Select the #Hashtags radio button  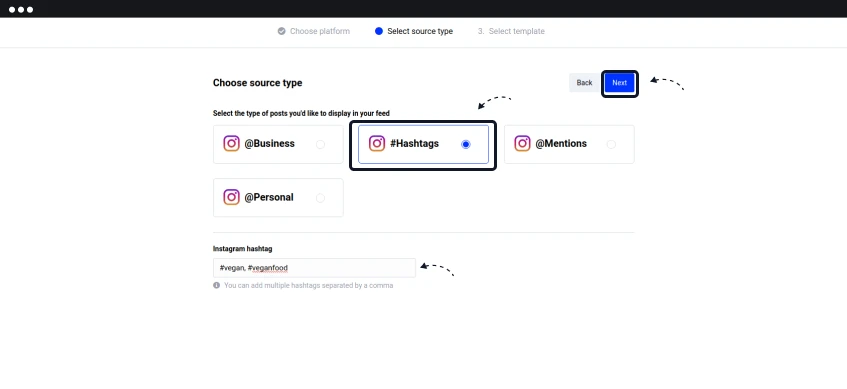click(x=466, y=144)
